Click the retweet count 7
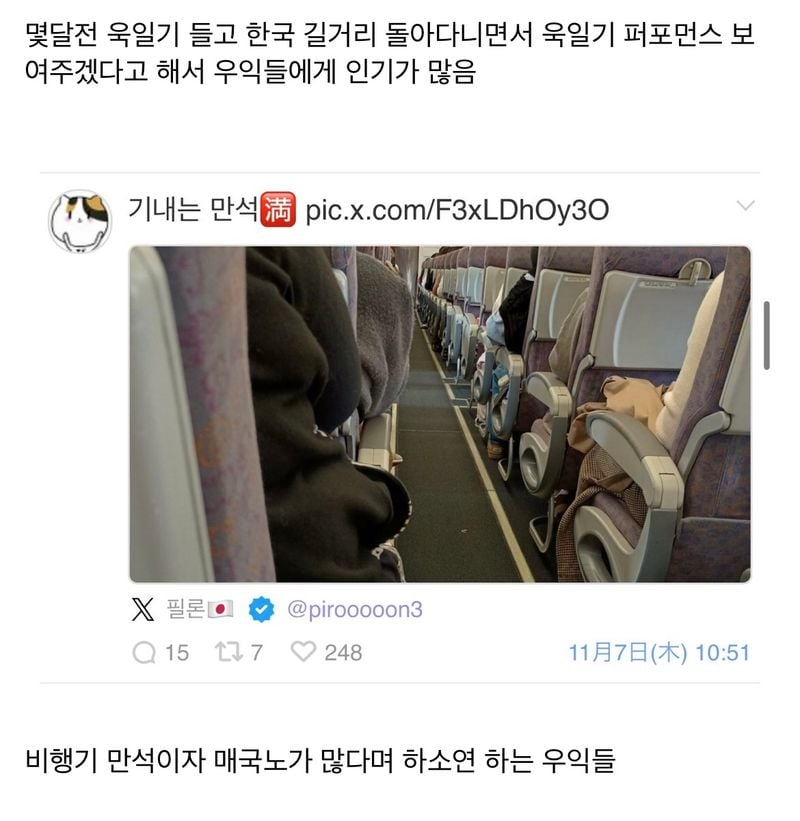The image size is (800, 821). (257, 653)
